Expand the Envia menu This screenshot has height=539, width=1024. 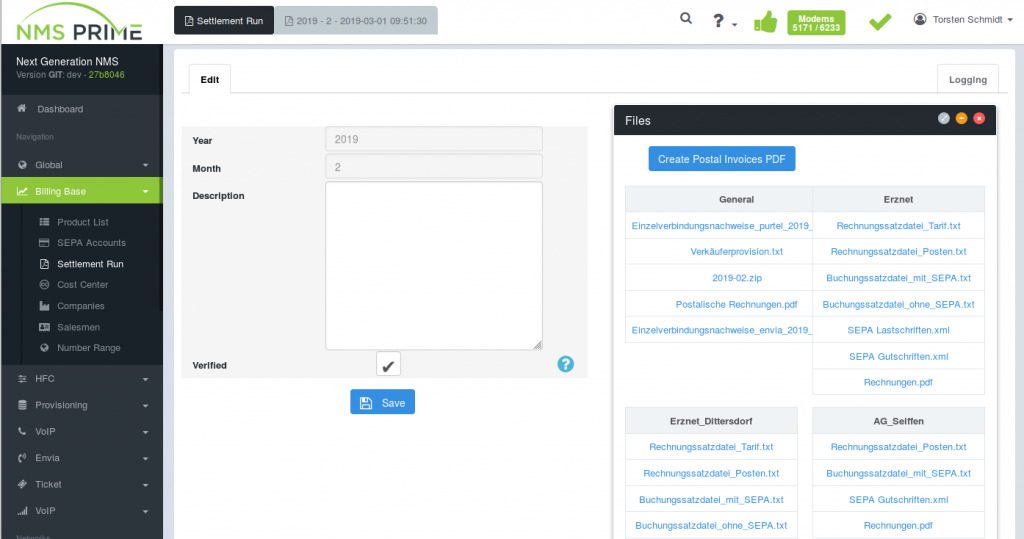(82, 458)
